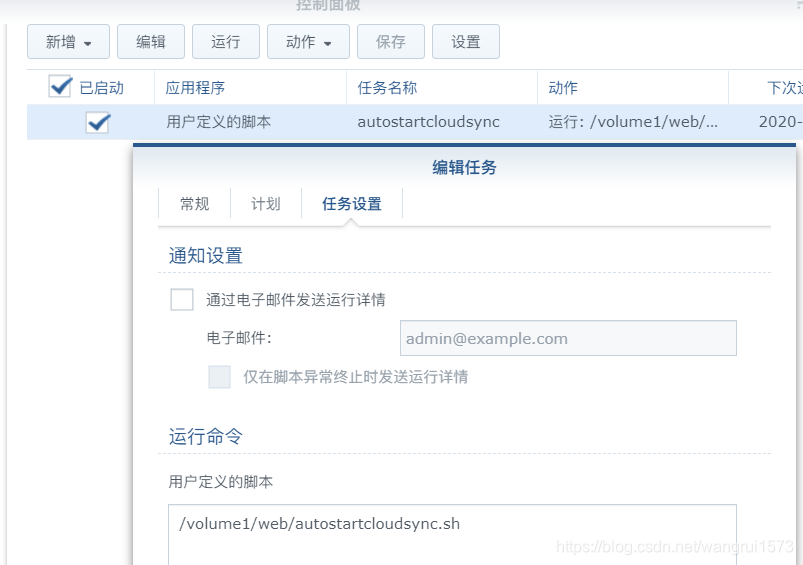The width and height of the screenshot is (803, 565).
Task: Toggle 仅在脚本异常终止时发送运行详情 checkbox
Action: (x=219, y=377)
